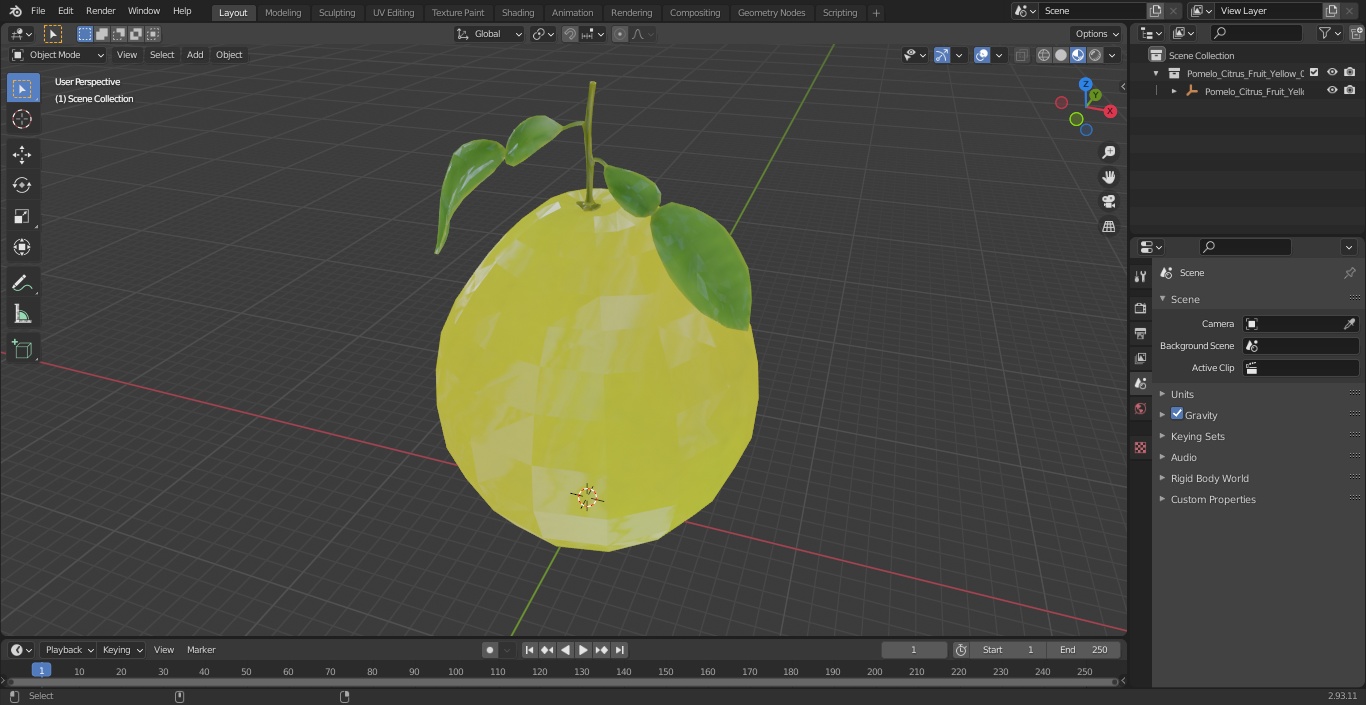Jump to the animation start frame
This screenshot has height=705, width=1366.
point(530,650)
